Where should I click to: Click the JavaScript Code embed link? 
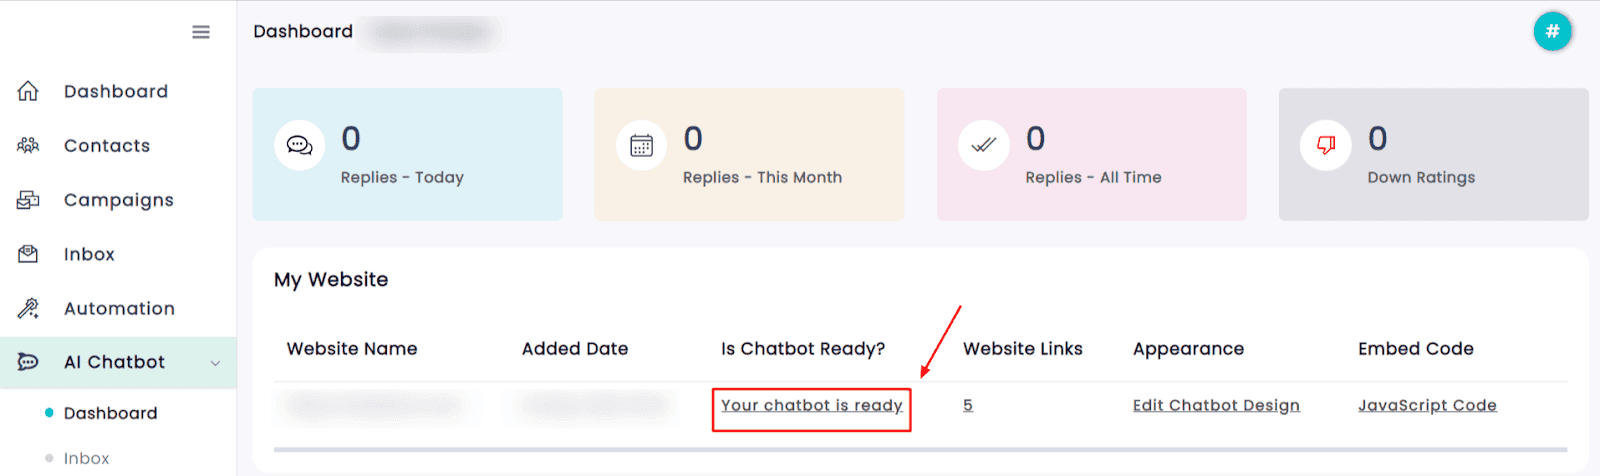pyautogui.click(x=1427, y=405)
